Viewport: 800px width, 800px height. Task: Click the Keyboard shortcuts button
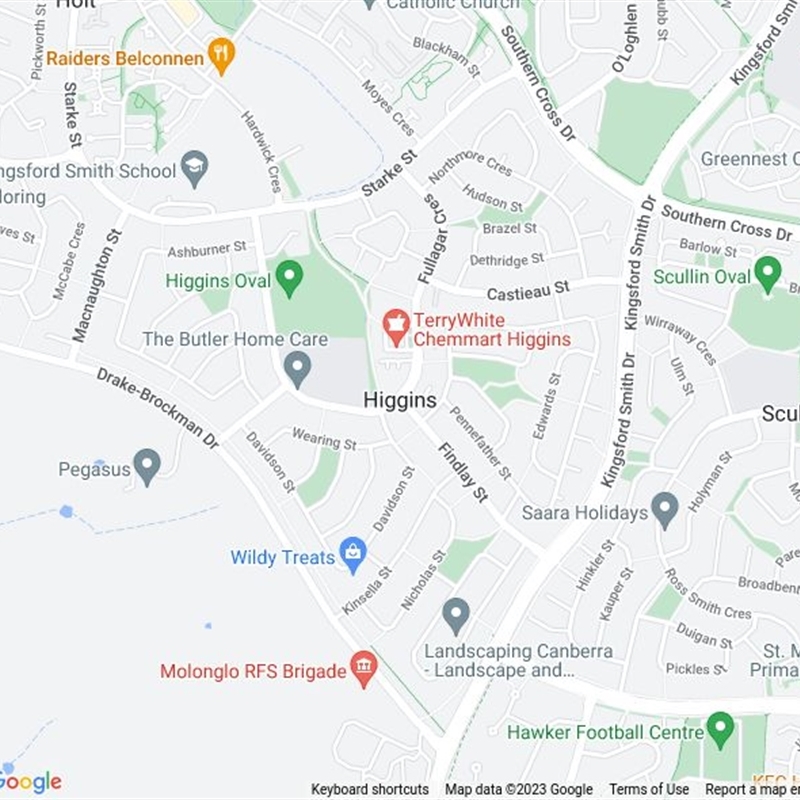pos(370,789)
